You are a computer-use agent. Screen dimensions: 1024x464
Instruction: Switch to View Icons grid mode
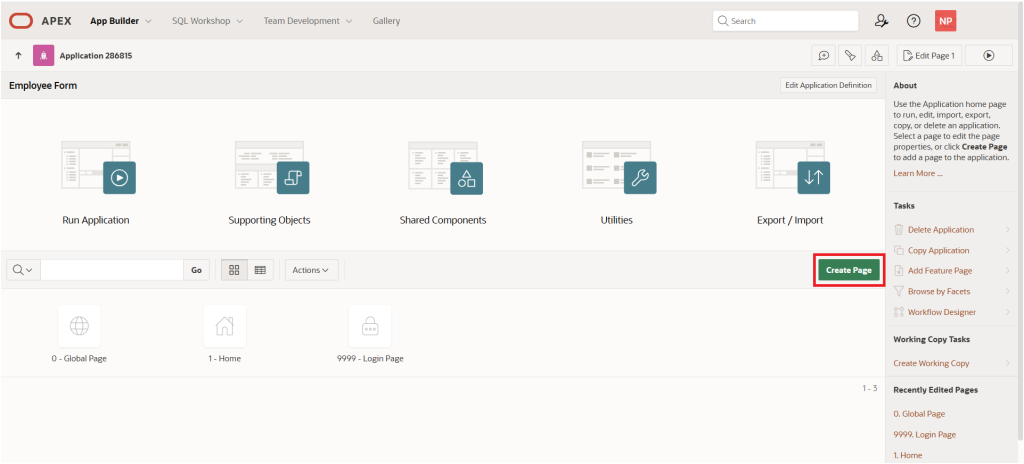[x=234, y=270]
